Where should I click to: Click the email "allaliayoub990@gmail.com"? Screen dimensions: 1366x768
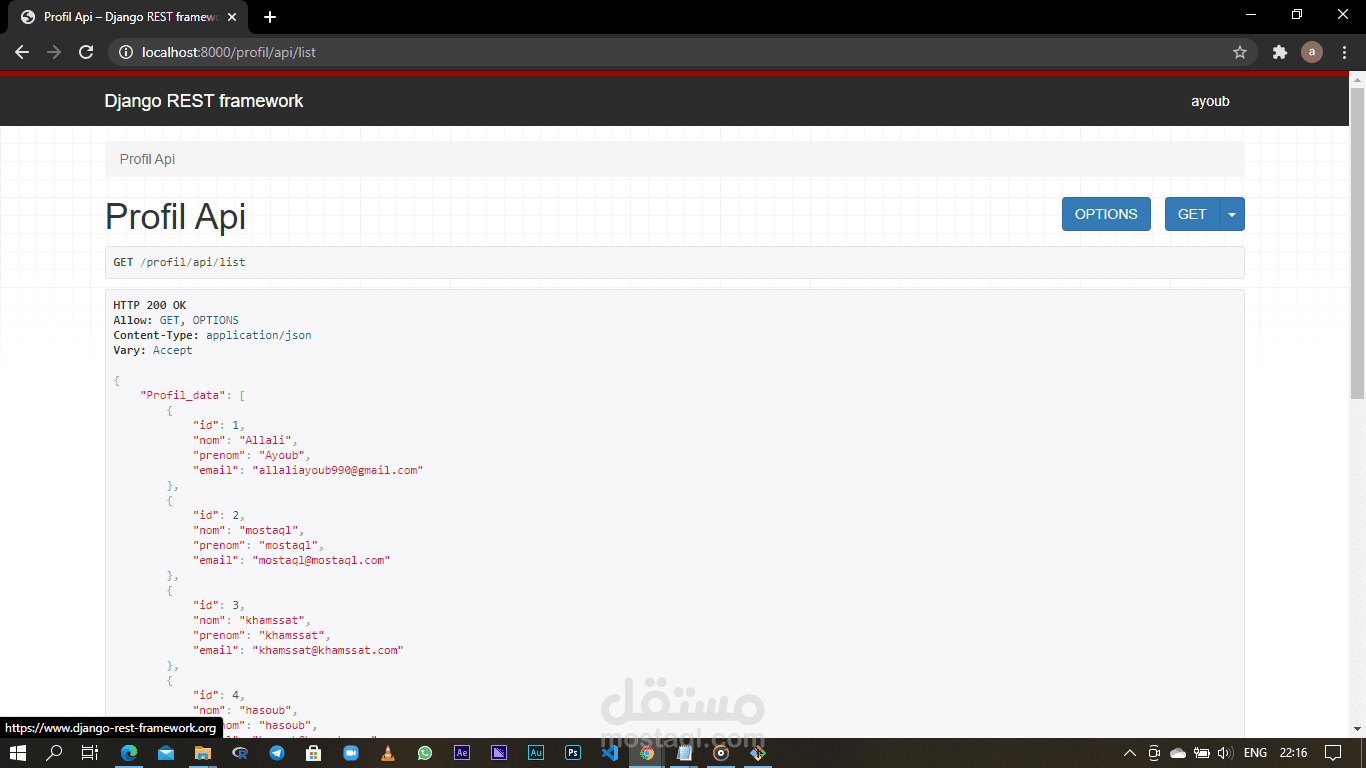338,470
